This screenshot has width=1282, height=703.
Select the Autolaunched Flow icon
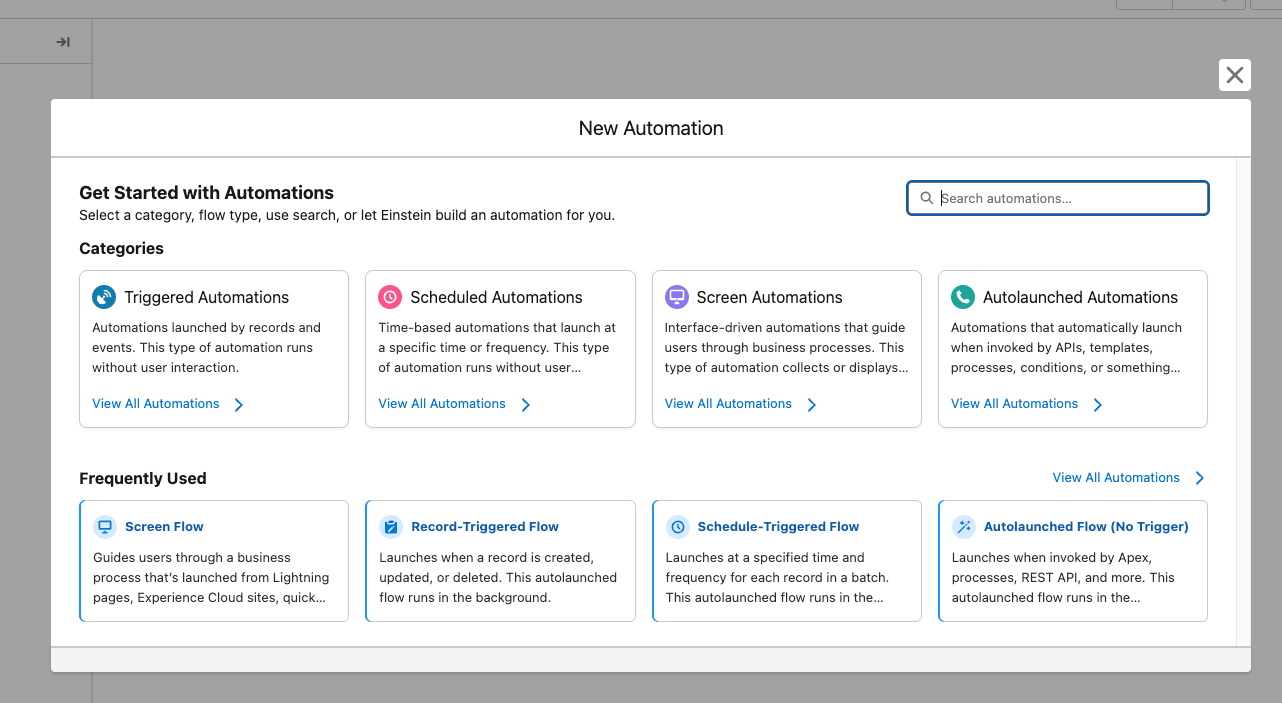coord(963,526)
